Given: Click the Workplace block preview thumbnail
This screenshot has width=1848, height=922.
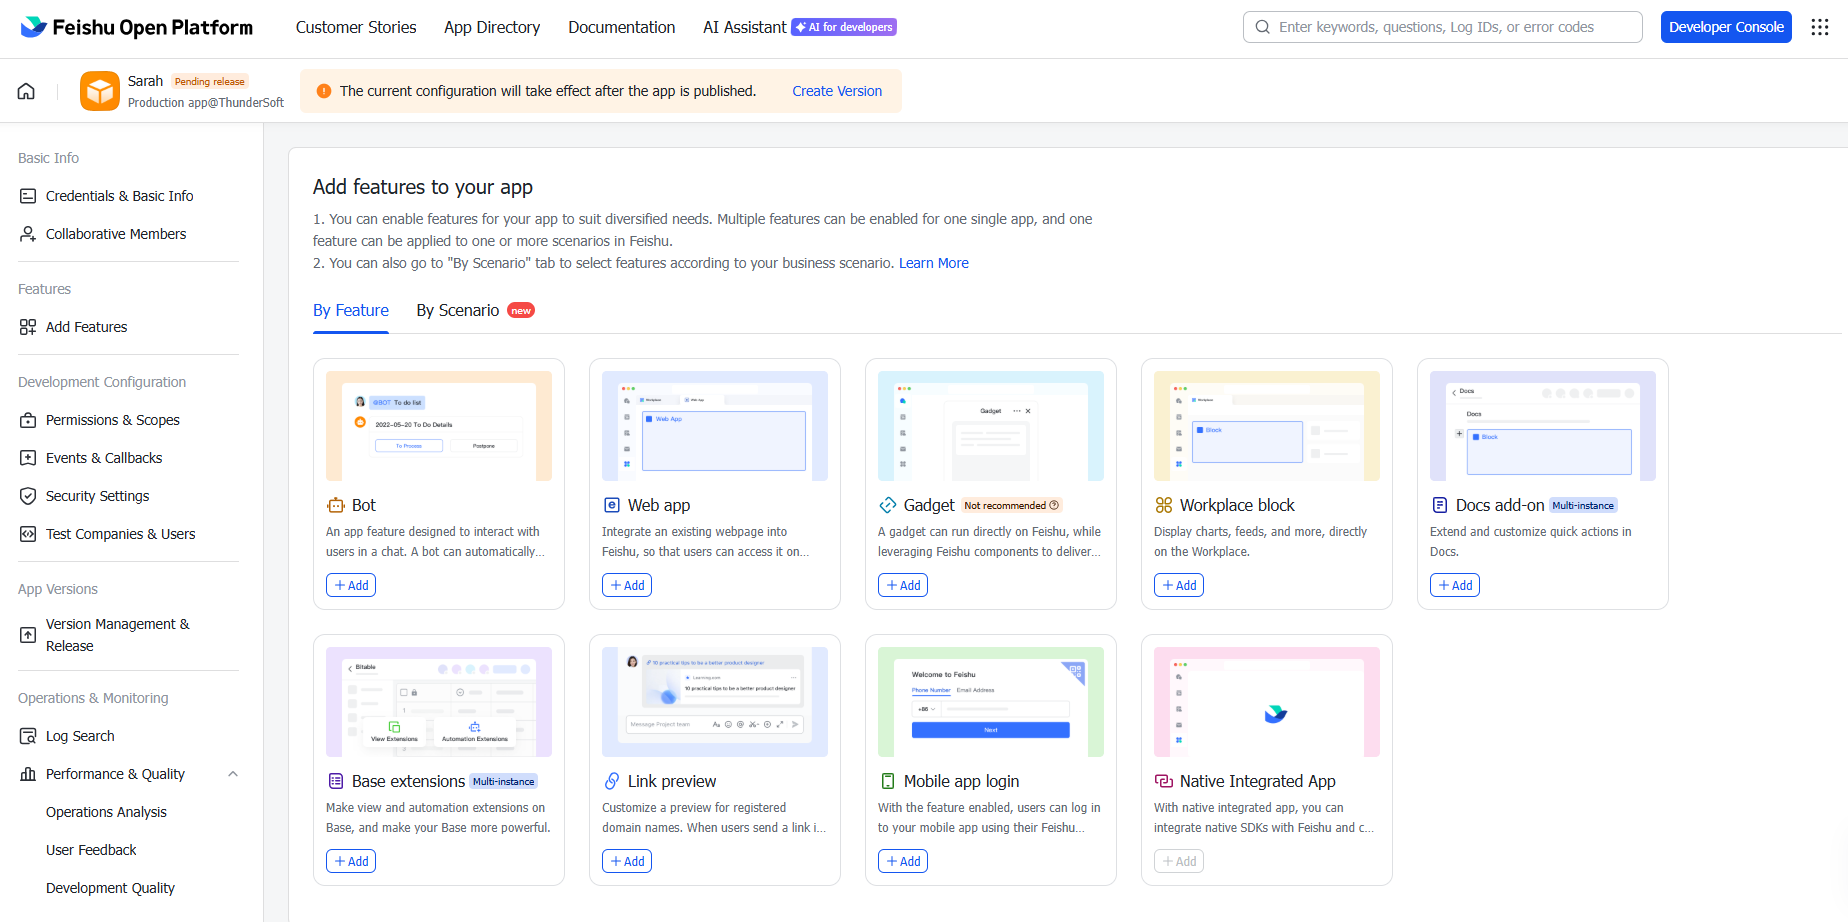Looking at the screenshot, I should [x=1266, y=426].
